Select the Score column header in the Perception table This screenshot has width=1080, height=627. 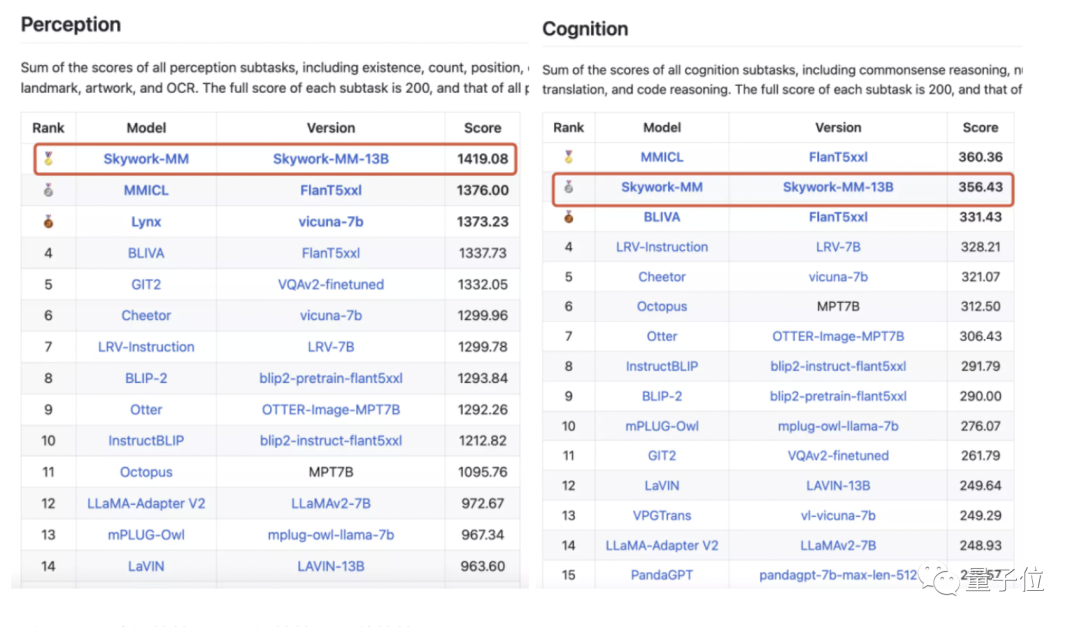pyautogui.click(x=482, y=128)
